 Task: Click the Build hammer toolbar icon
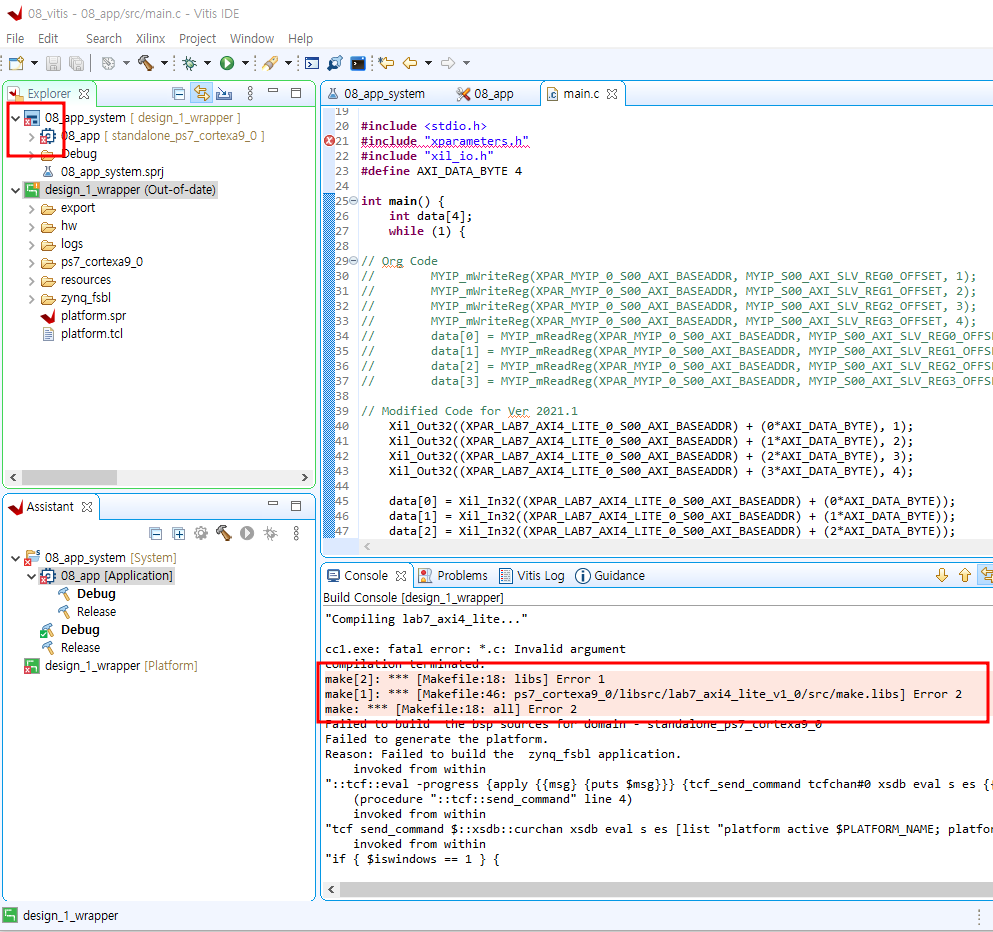coord(146,63)
